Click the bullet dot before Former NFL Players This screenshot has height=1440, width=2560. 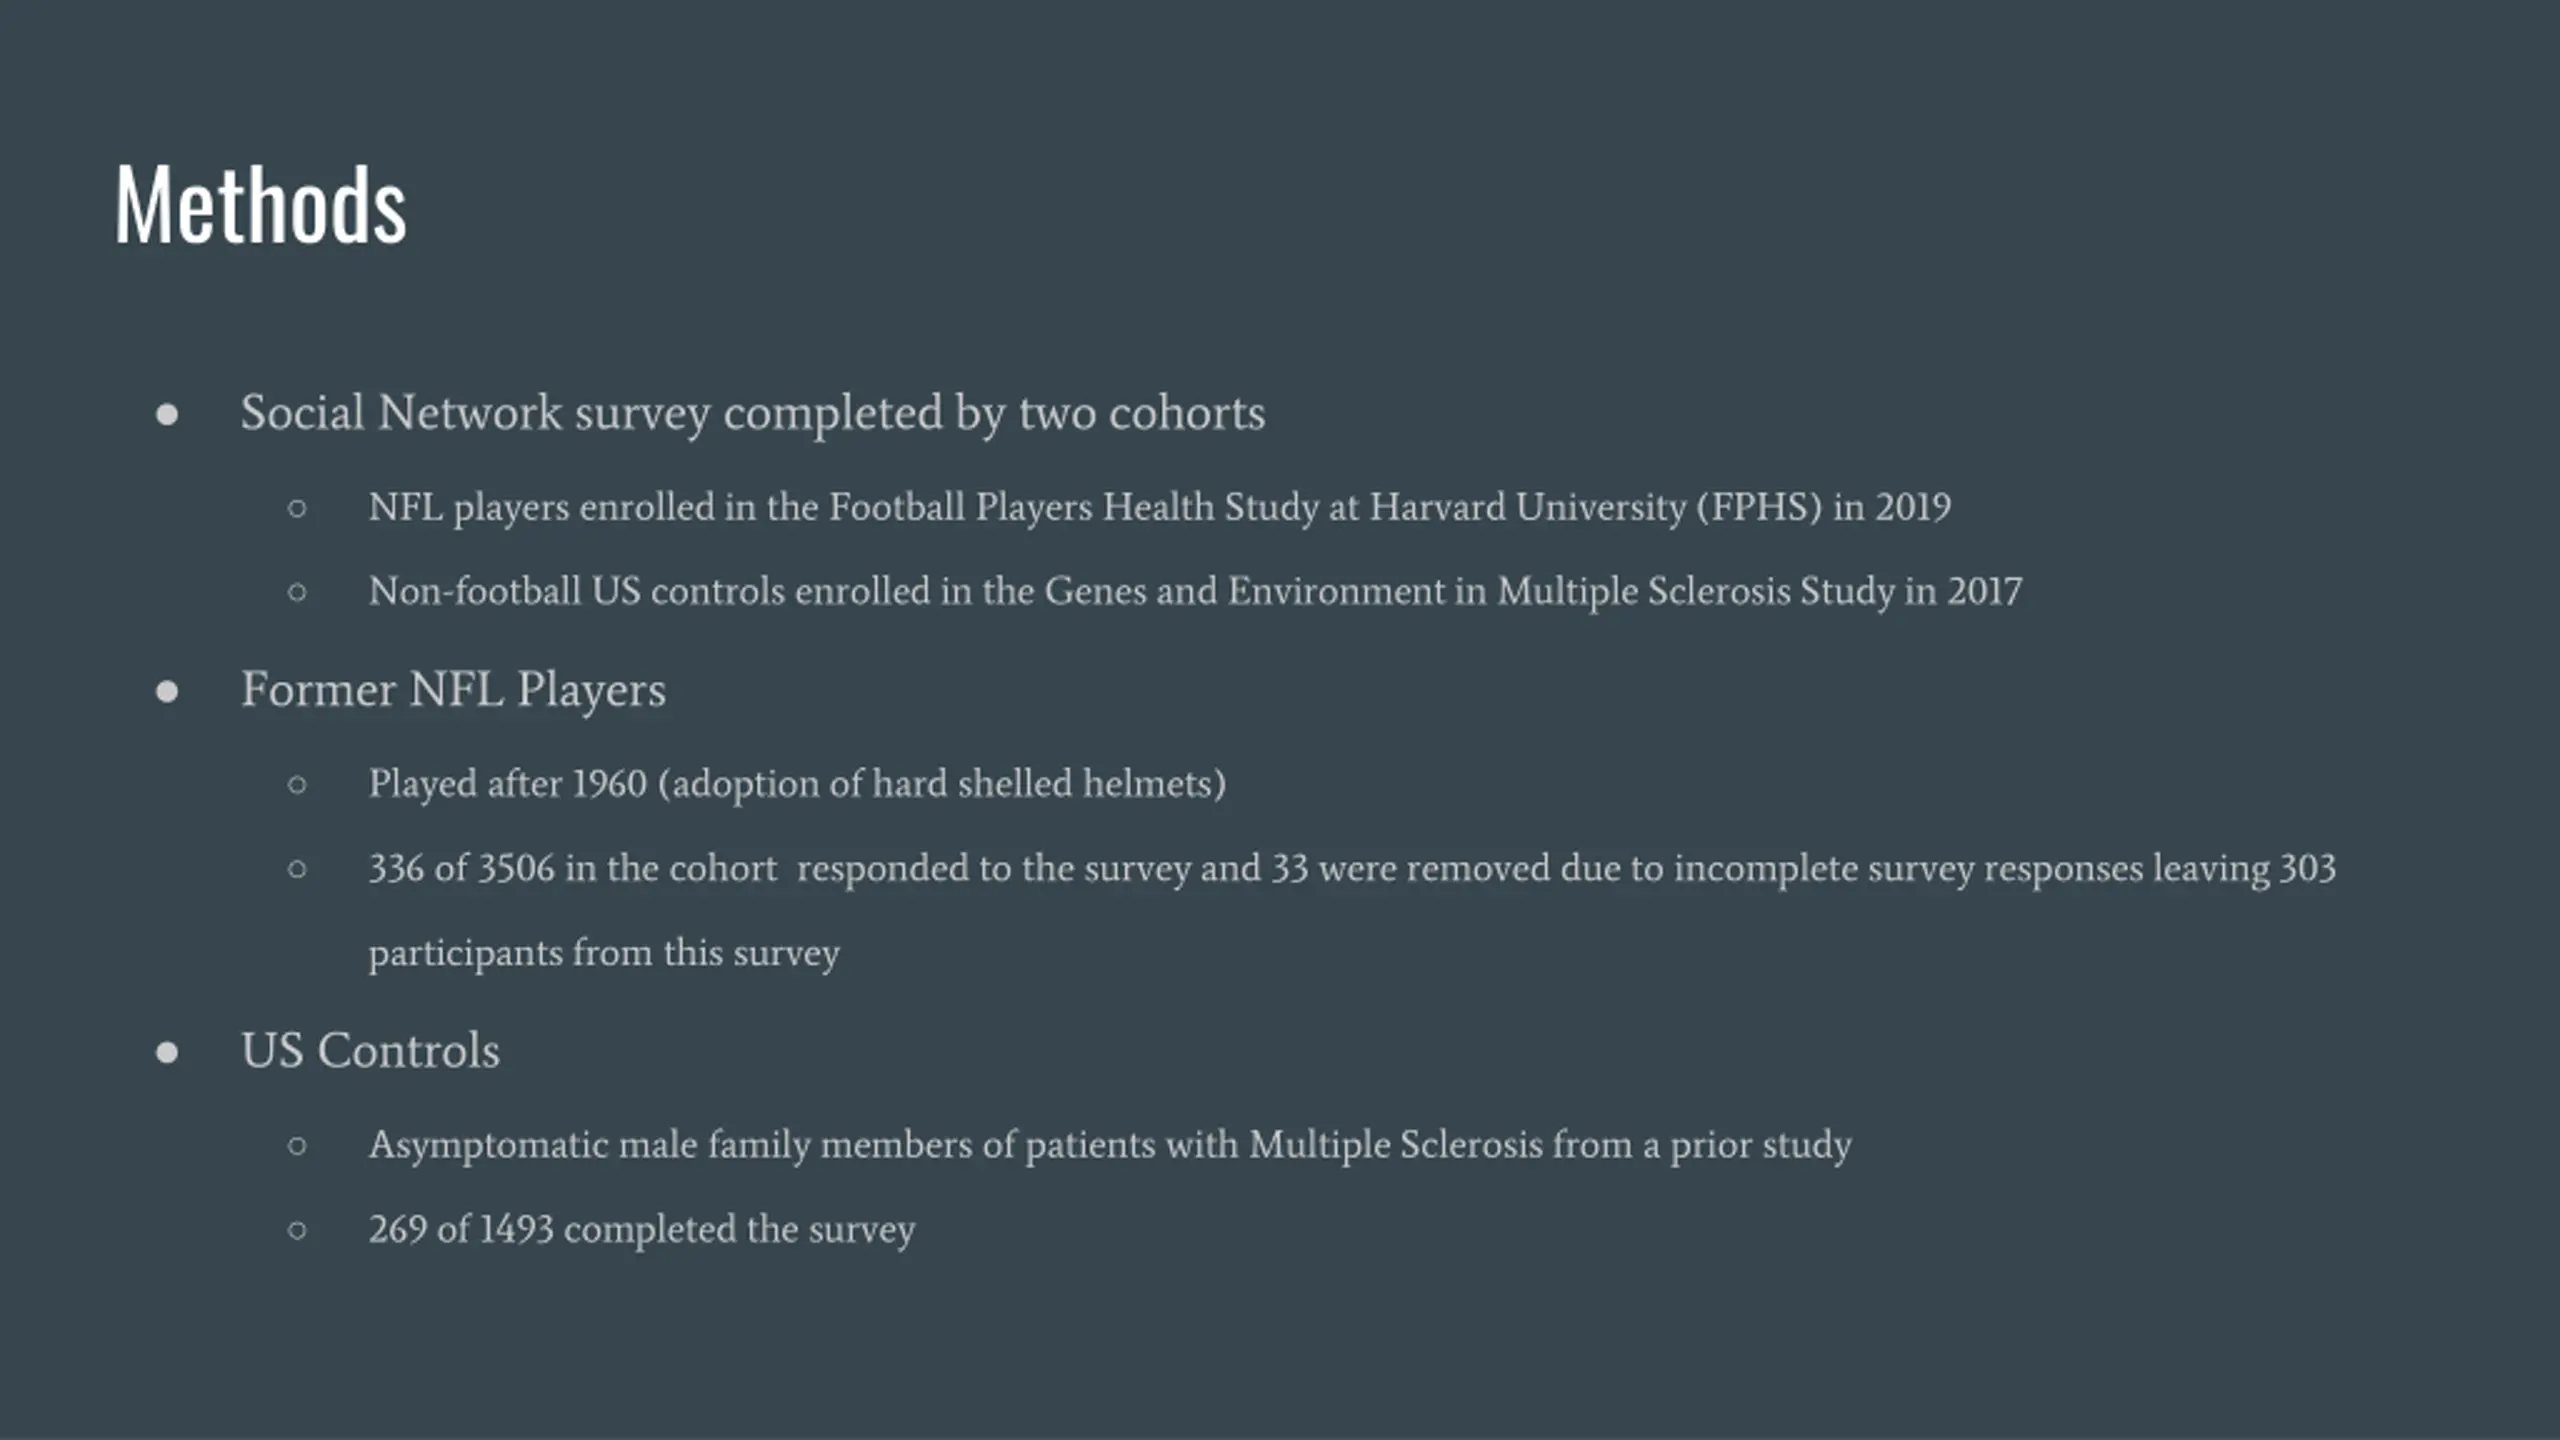point(167,691)
